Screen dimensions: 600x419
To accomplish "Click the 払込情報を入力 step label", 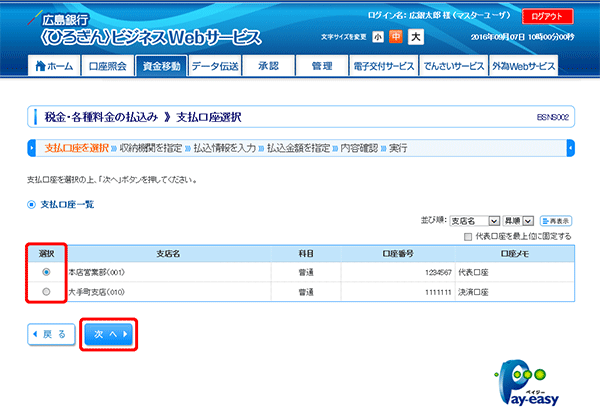I will click(x=224, y=148).
